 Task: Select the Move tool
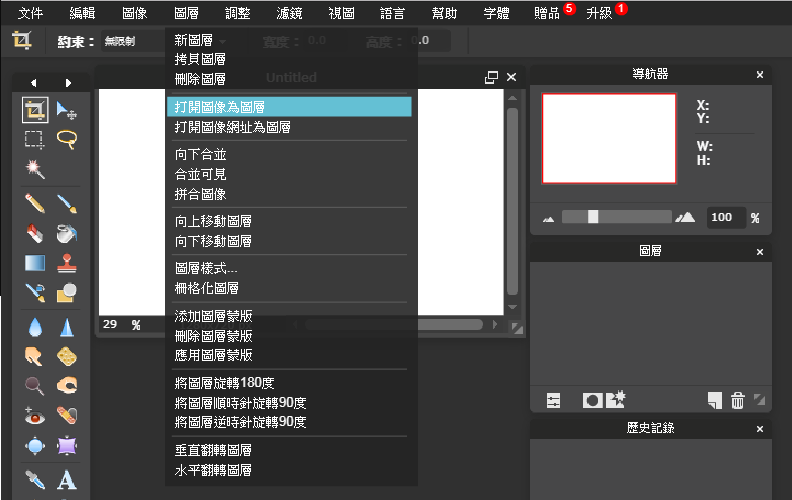(67, 110)
